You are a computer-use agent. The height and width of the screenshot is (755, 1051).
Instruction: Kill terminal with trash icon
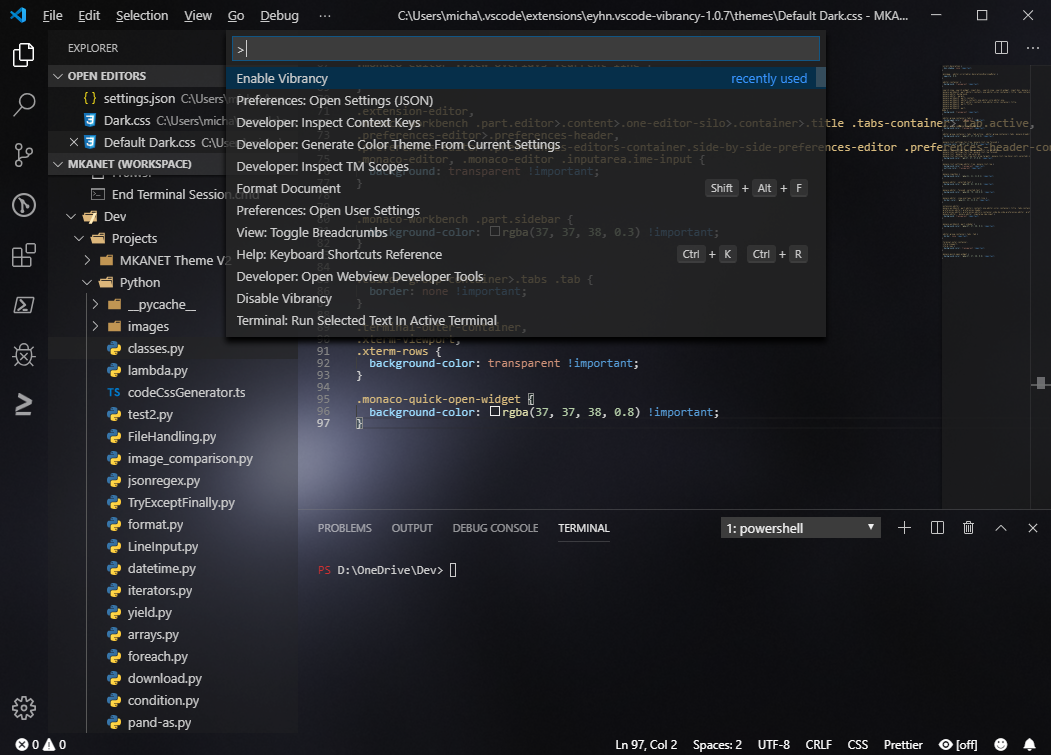pyautogui.click(x=969, y=528)
